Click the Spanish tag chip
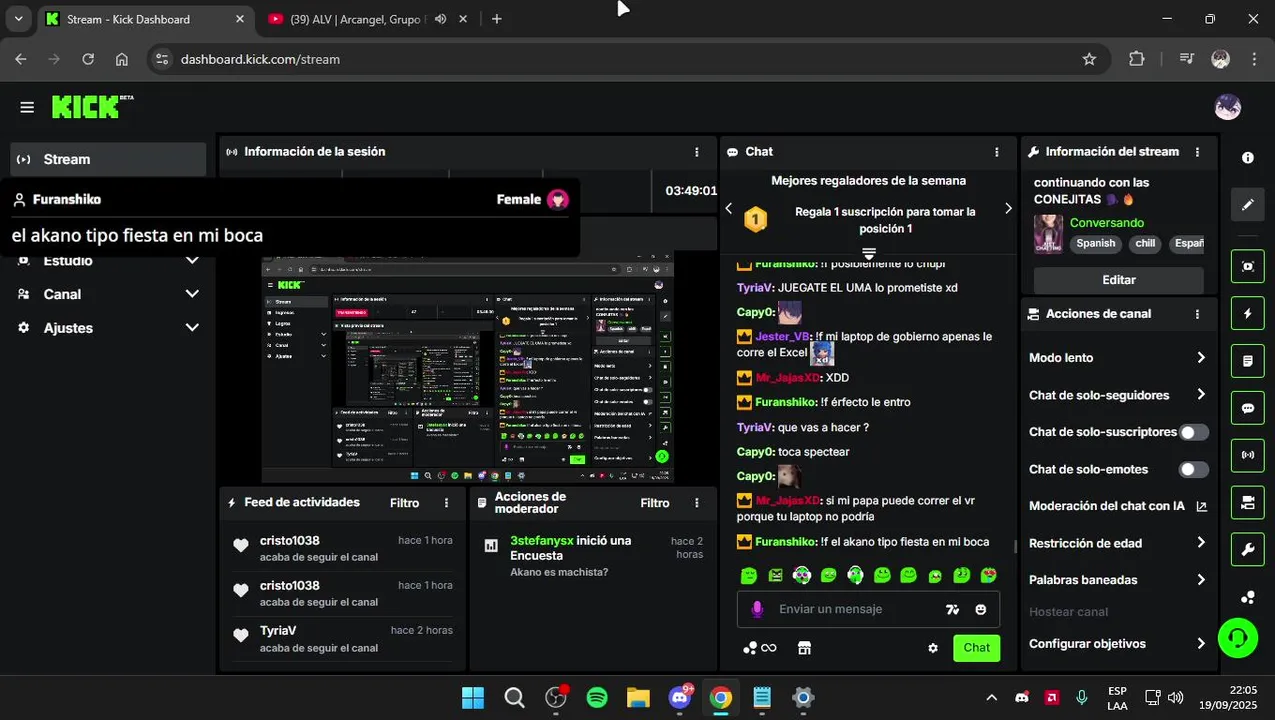Screen dimensions: 1275x720 [x=1096, y=243]
